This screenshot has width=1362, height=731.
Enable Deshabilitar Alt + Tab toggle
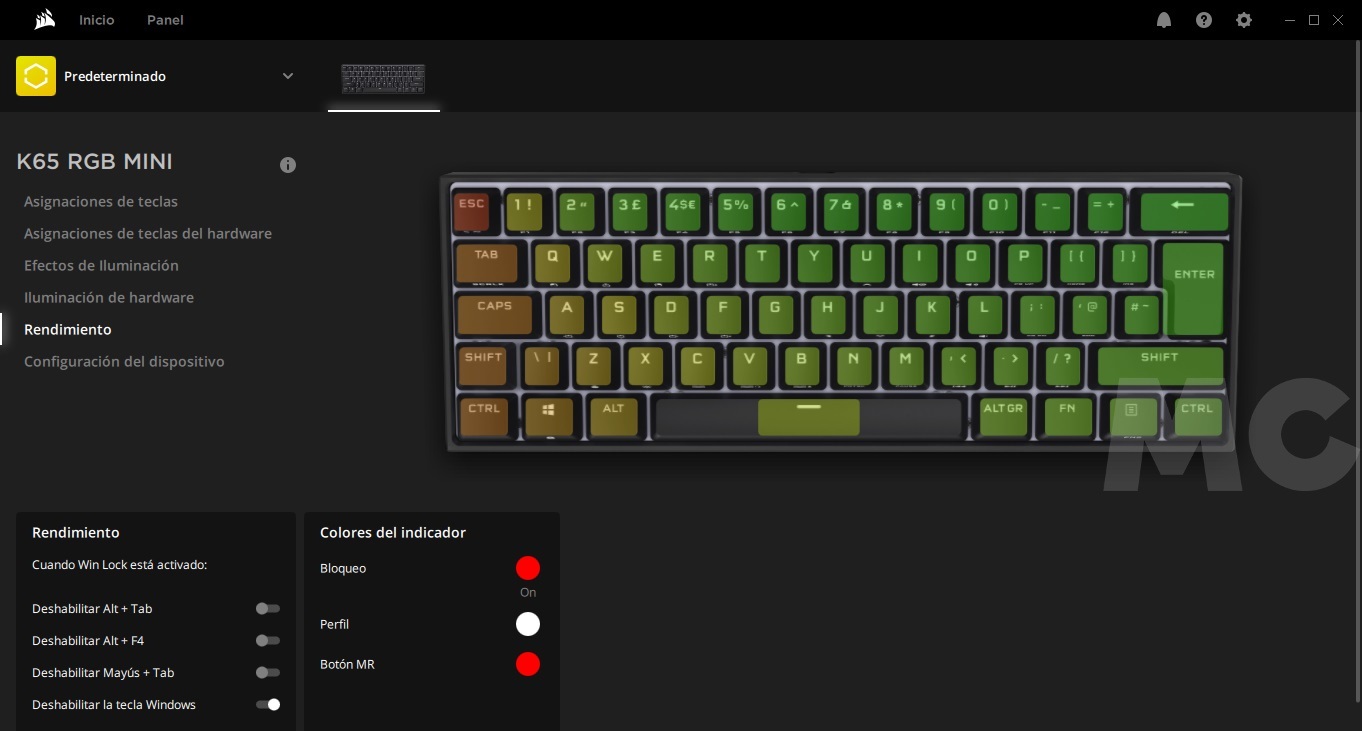pos(267,608)
